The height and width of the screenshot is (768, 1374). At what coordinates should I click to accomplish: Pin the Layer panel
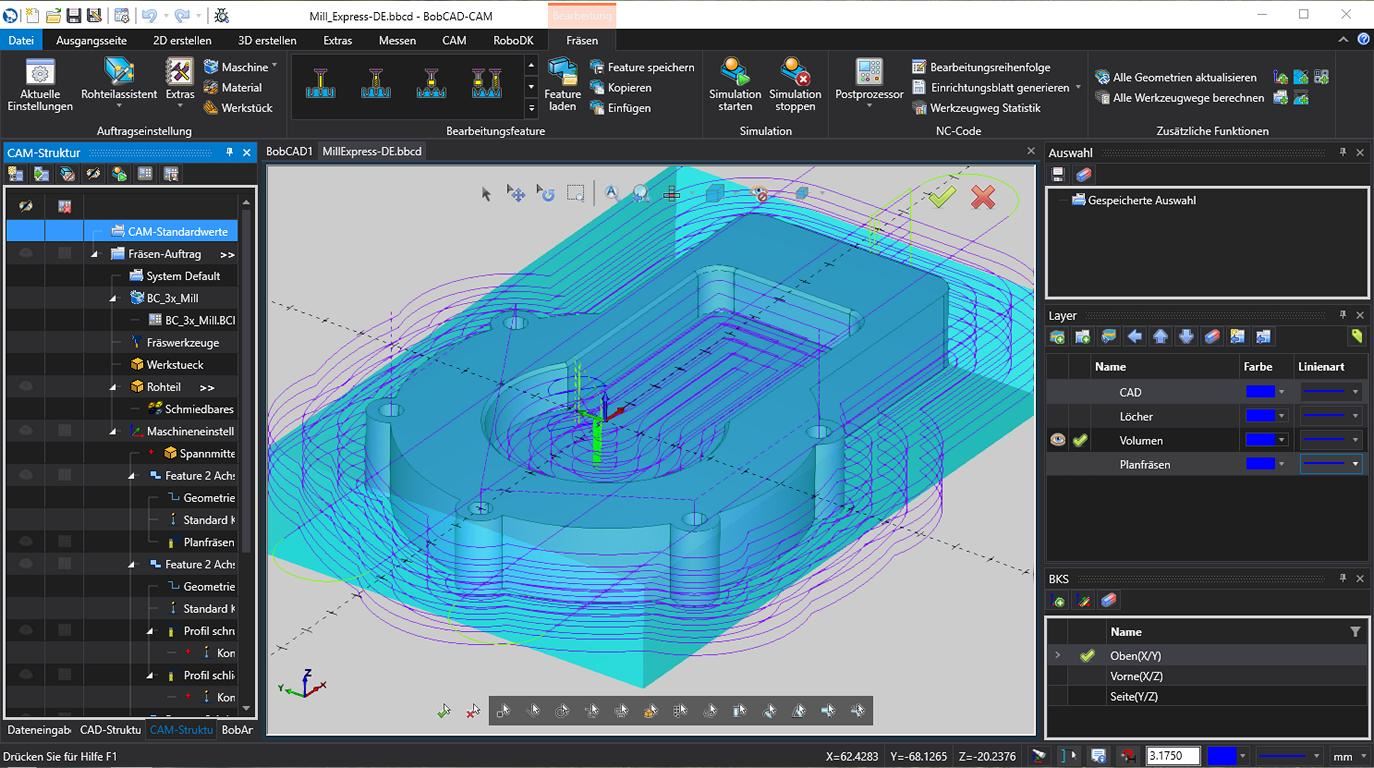[x=1342, y=315]
